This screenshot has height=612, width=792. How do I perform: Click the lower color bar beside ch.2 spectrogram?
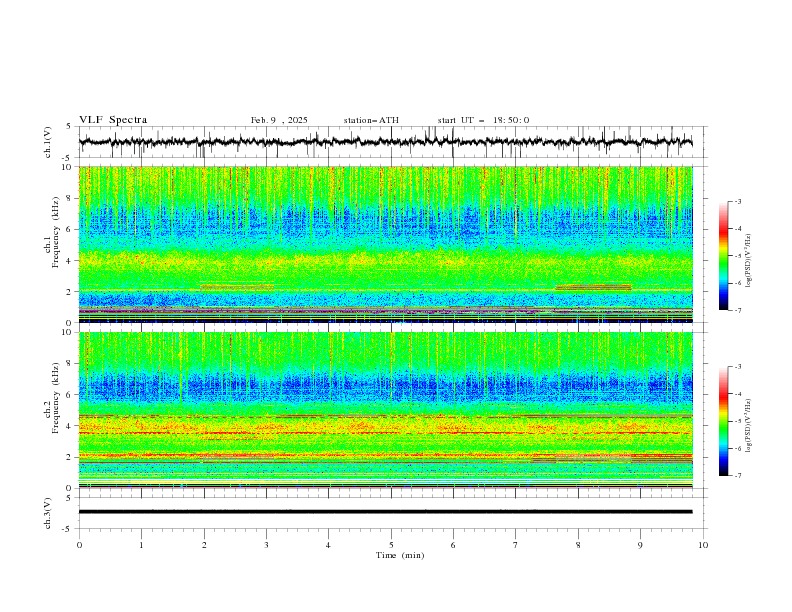724,421
